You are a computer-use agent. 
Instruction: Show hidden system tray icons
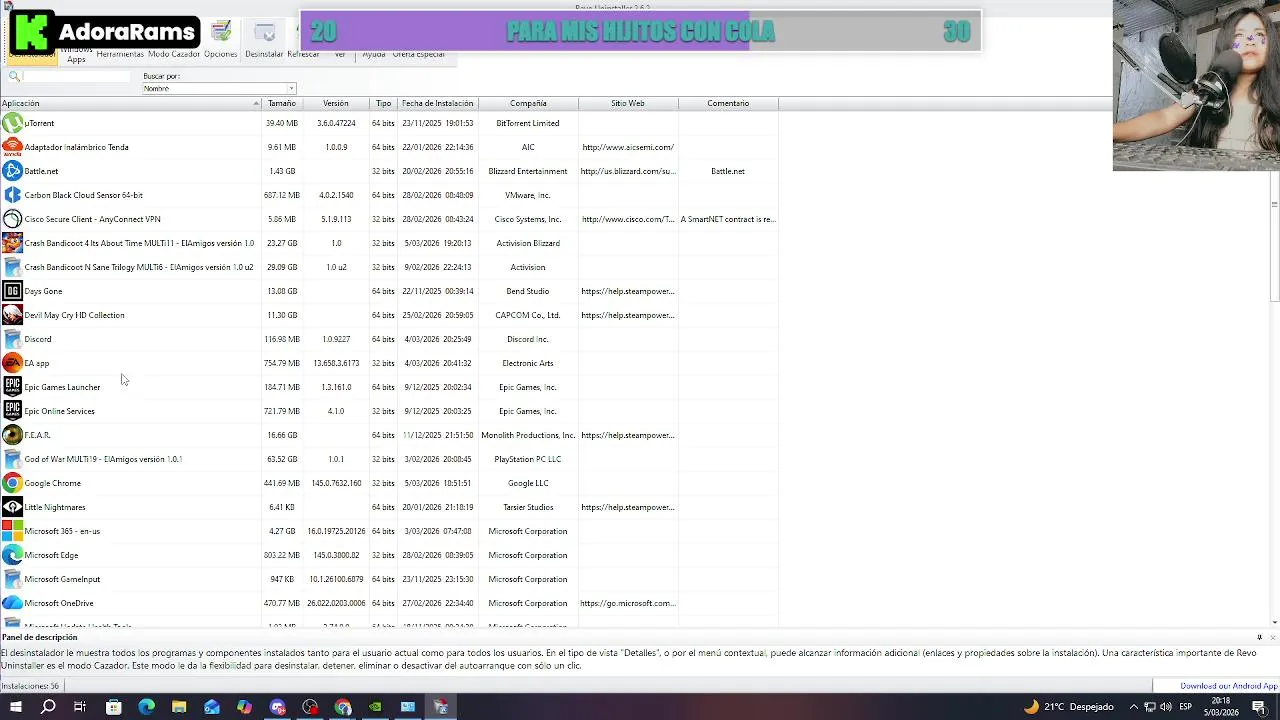[1133, 707]
